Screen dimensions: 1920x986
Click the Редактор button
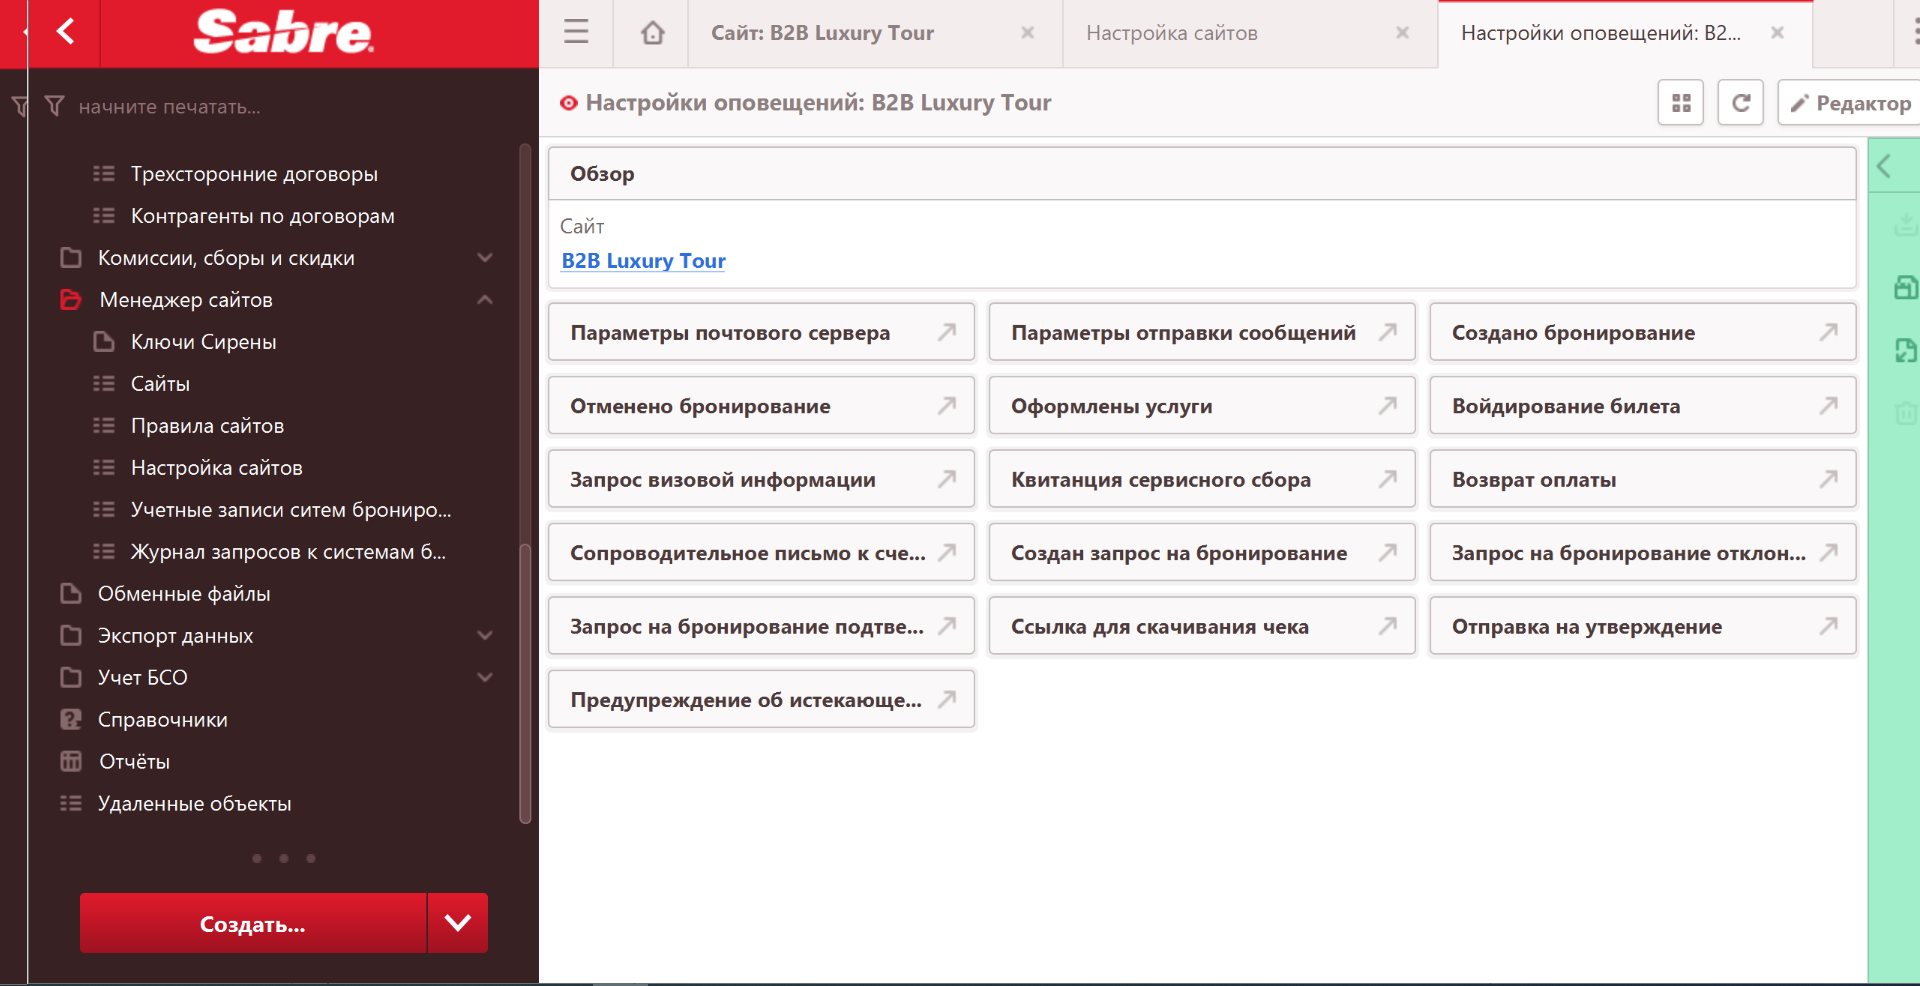tap(1851, 103)
